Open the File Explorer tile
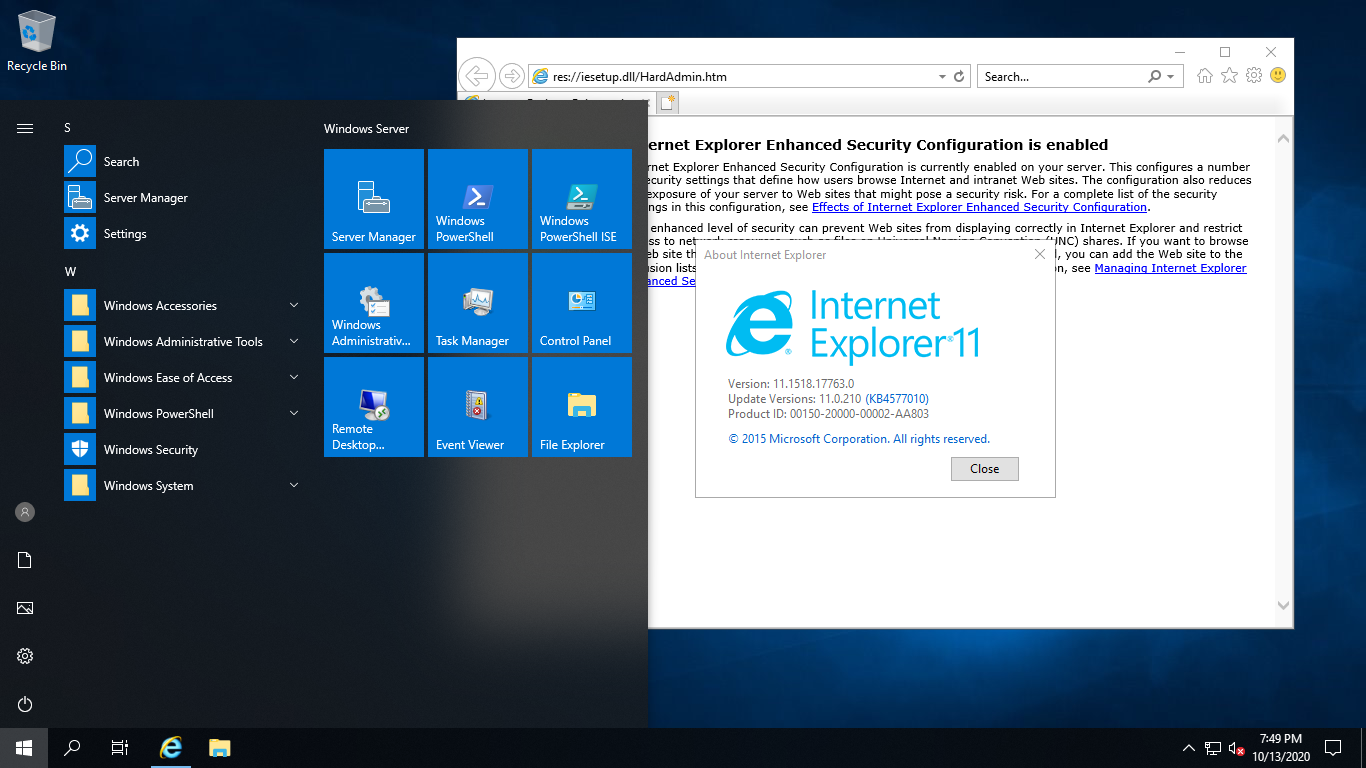The image size is (1366, 768). pyautogui.click(x=582, y=407)
